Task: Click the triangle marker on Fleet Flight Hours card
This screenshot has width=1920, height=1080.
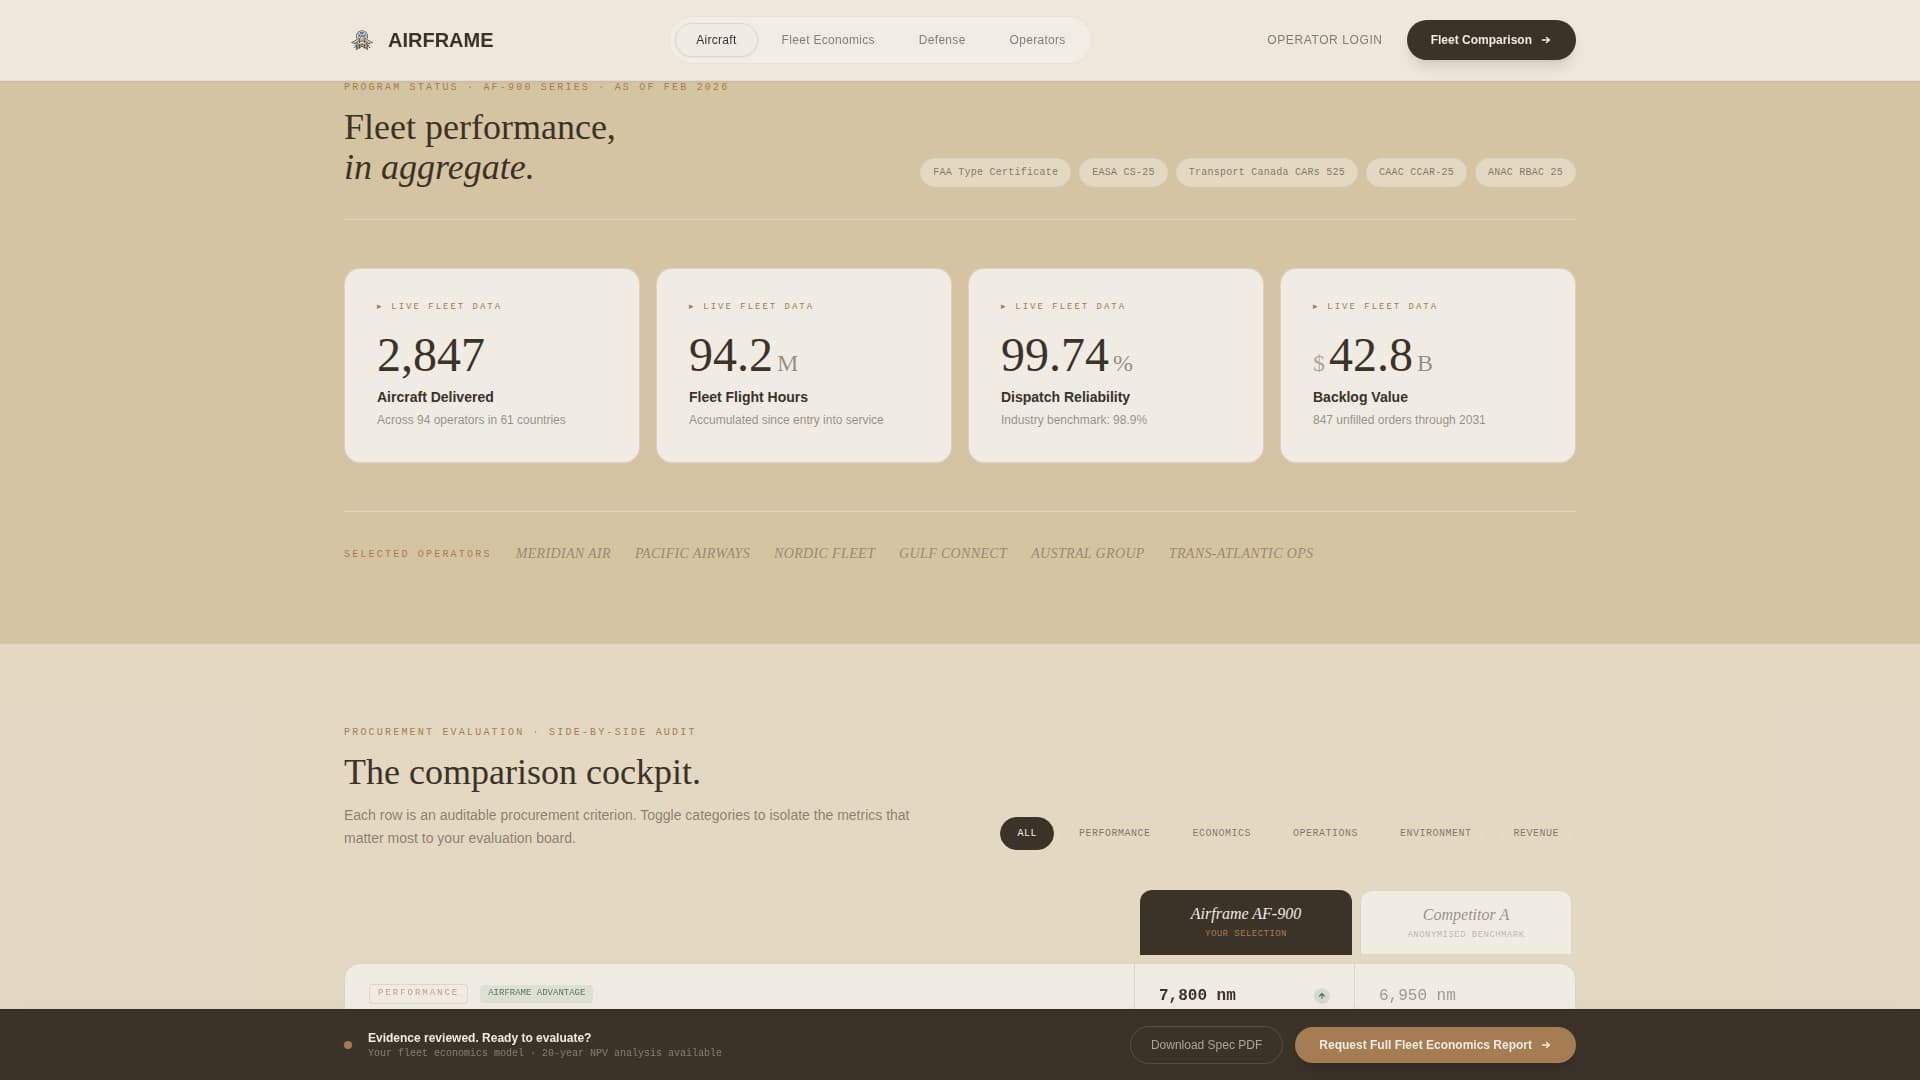Action: click(693, 306)
